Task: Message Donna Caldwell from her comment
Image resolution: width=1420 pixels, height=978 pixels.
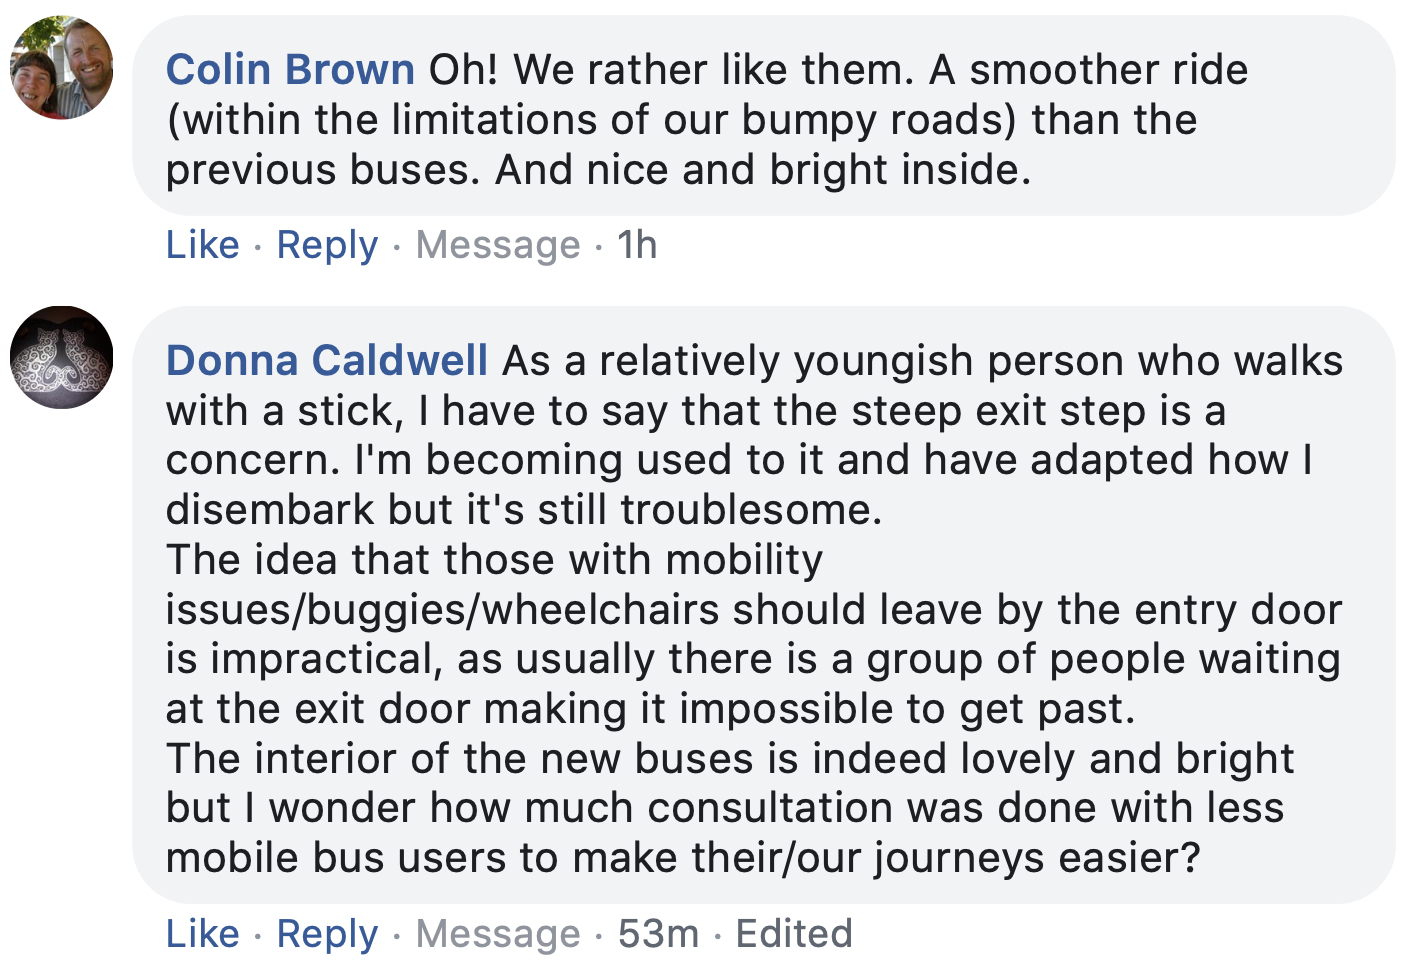Action: point(498,934)
